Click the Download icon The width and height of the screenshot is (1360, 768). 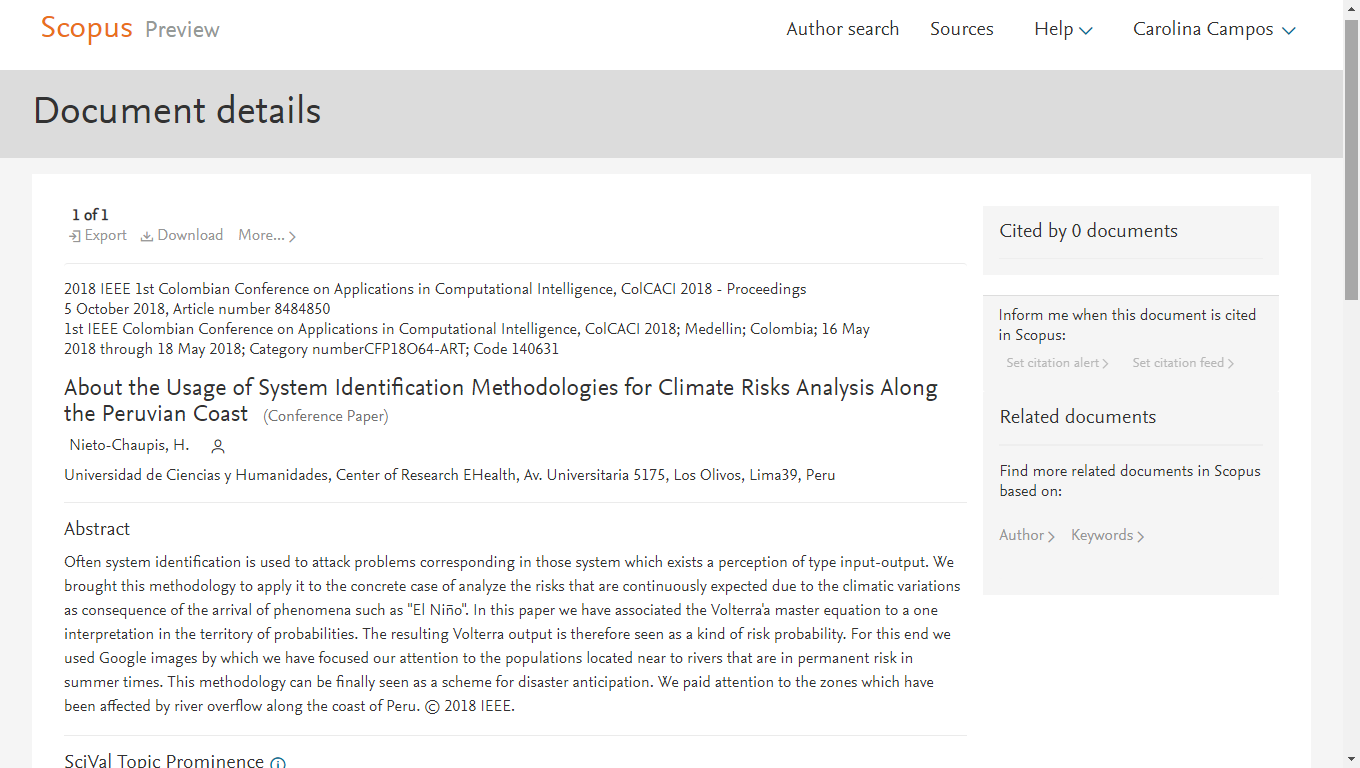(146, 236)
